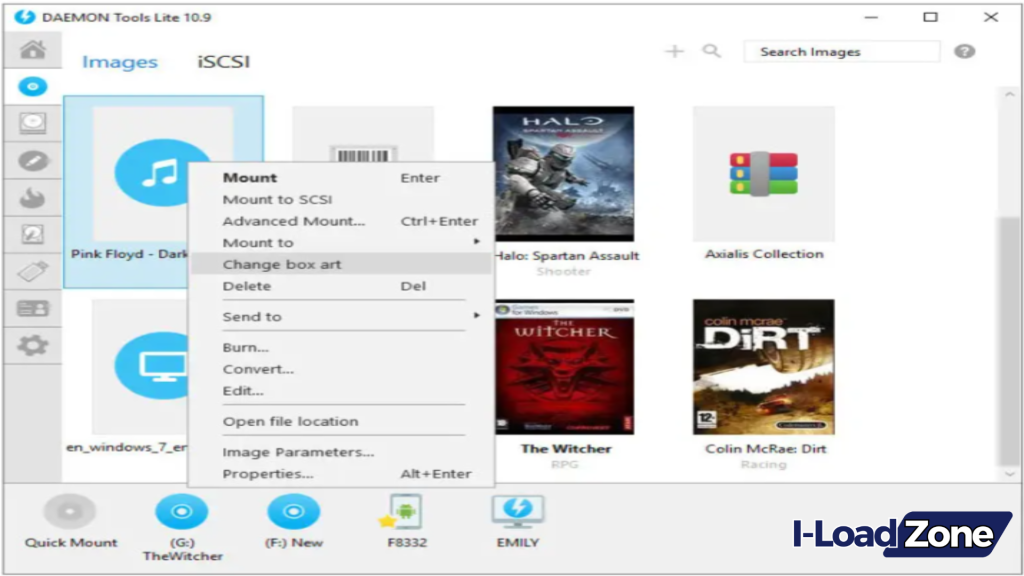Expand the Send to submenu

252,318
